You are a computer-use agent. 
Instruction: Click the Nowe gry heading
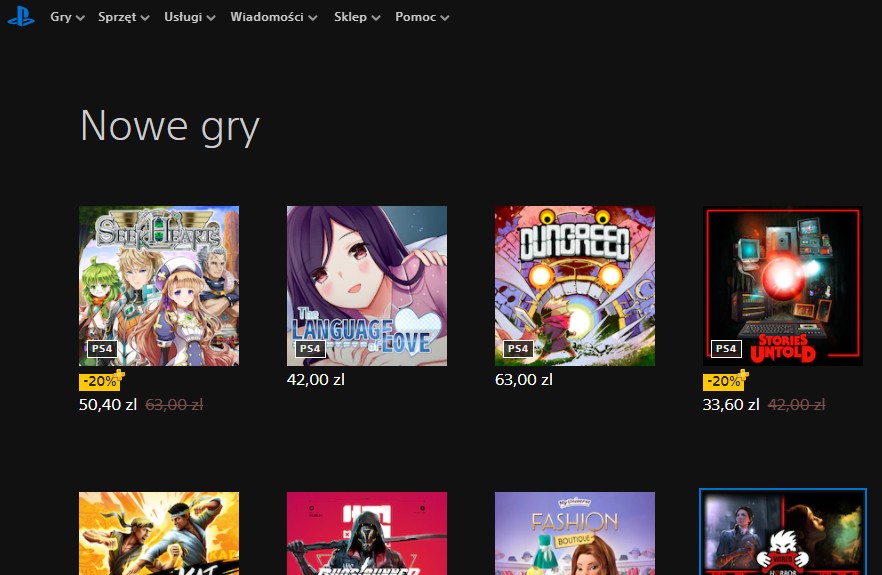170,126
